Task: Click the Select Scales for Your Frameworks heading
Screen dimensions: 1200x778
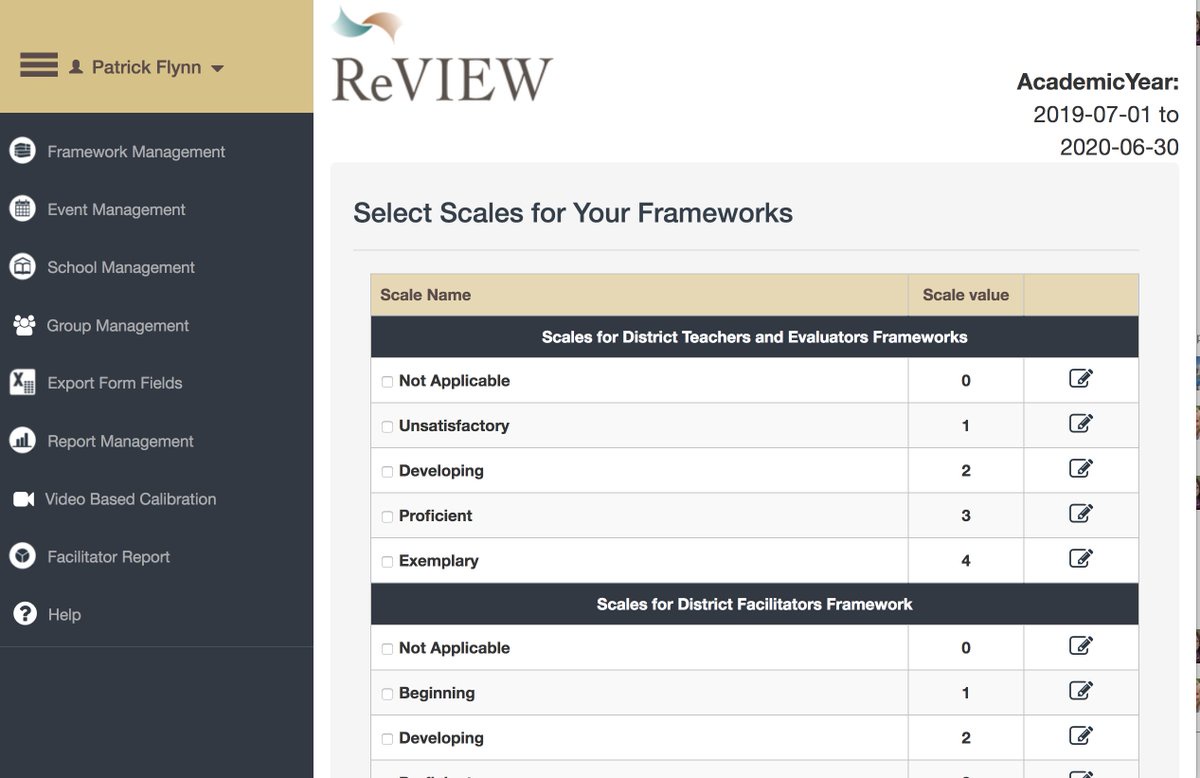Action: pyautogui.click(x=573, y=213)
